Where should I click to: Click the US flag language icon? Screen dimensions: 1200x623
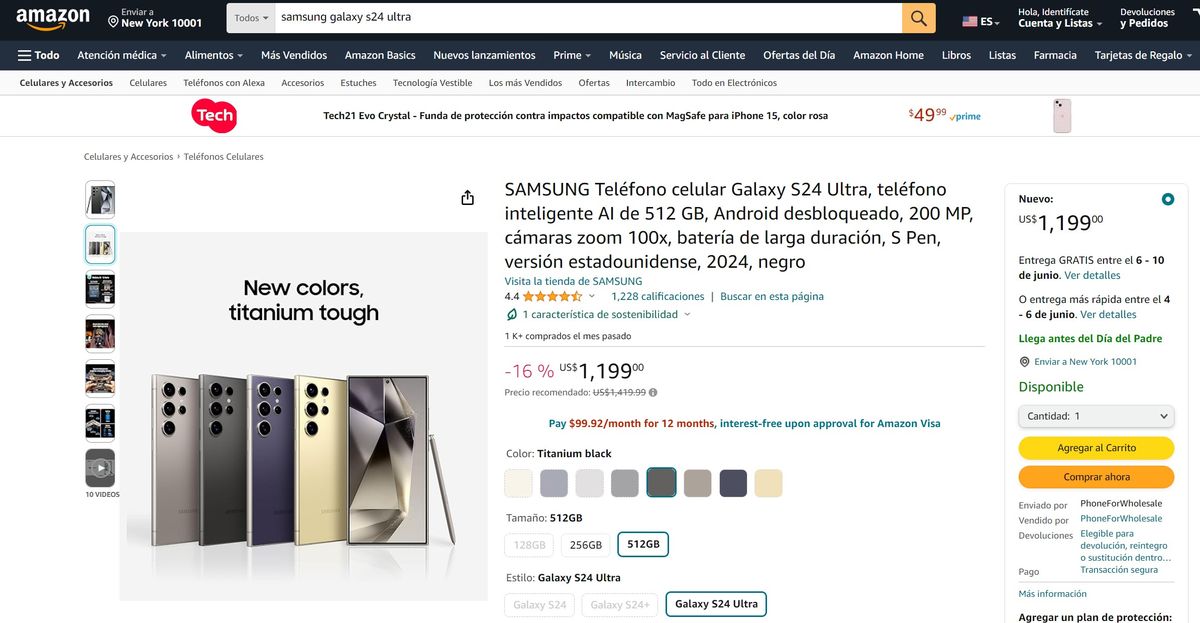[x=970, y=21]
